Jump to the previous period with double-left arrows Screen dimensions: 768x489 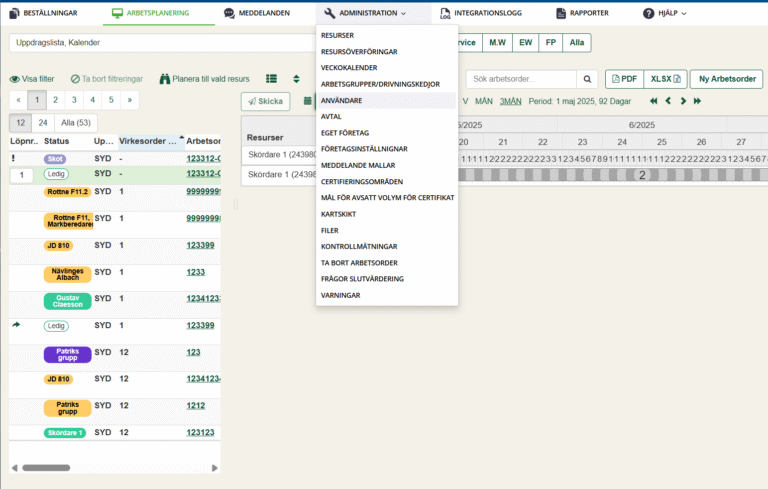click(x=654, y=101)
